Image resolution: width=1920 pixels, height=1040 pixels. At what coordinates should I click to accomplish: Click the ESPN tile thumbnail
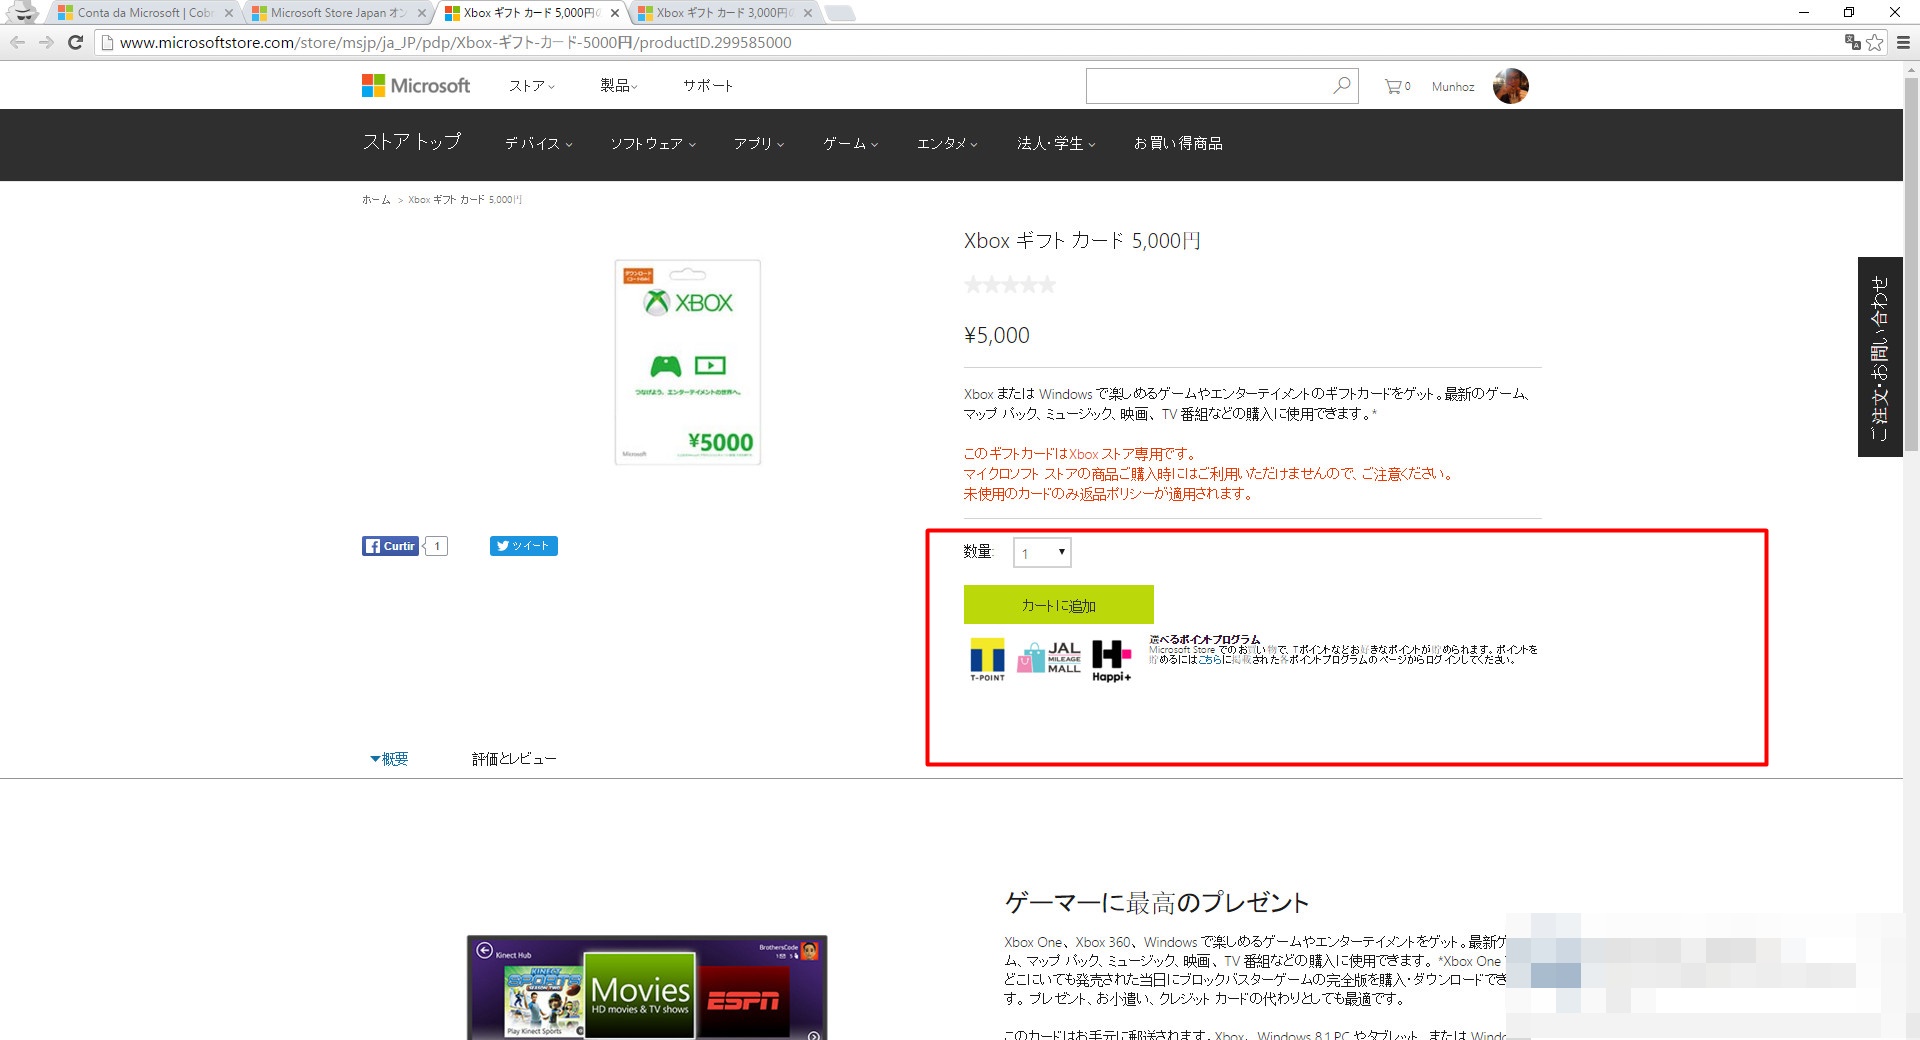click(743, 1001)
